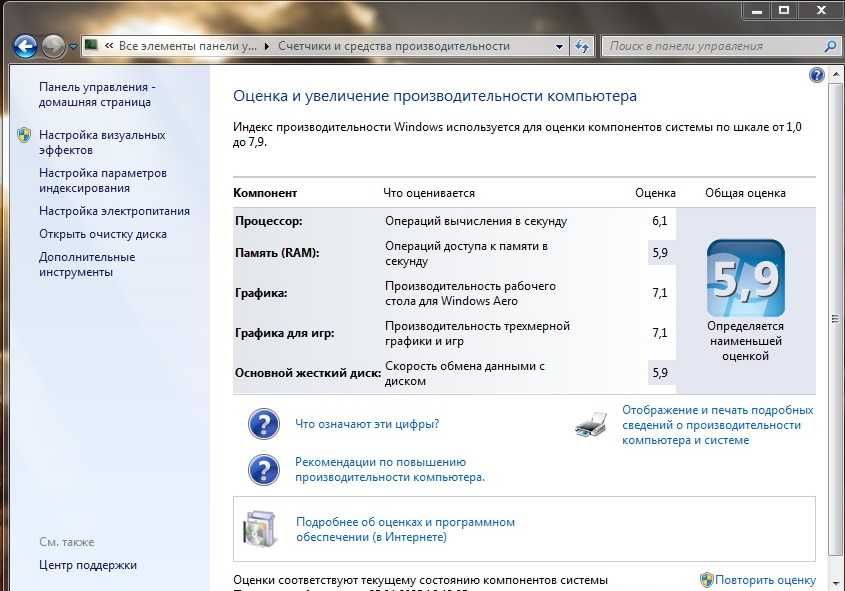
Task: Click the 'Что оценивается' column header
Action: (x=429, y=193)
